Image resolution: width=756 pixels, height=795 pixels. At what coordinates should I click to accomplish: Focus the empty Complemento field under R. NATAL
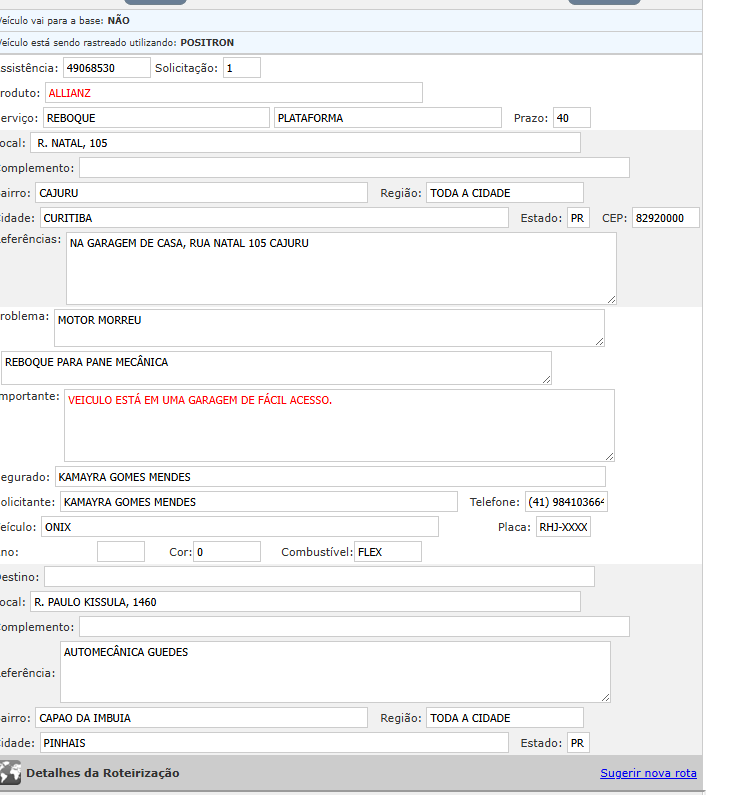coord(354,167)
